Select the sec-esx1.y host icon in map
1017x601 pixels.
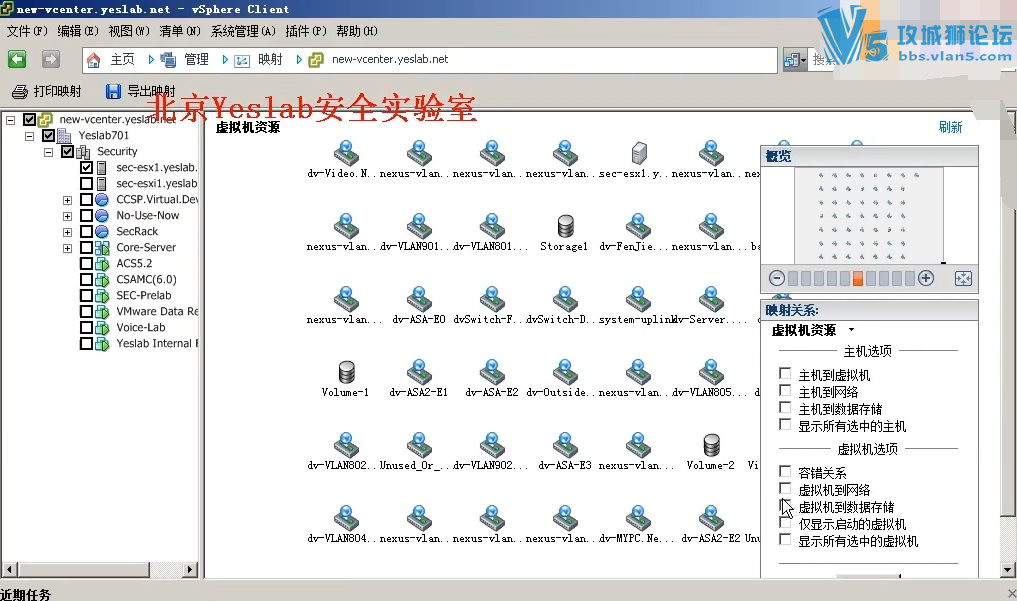pos(639,153)
